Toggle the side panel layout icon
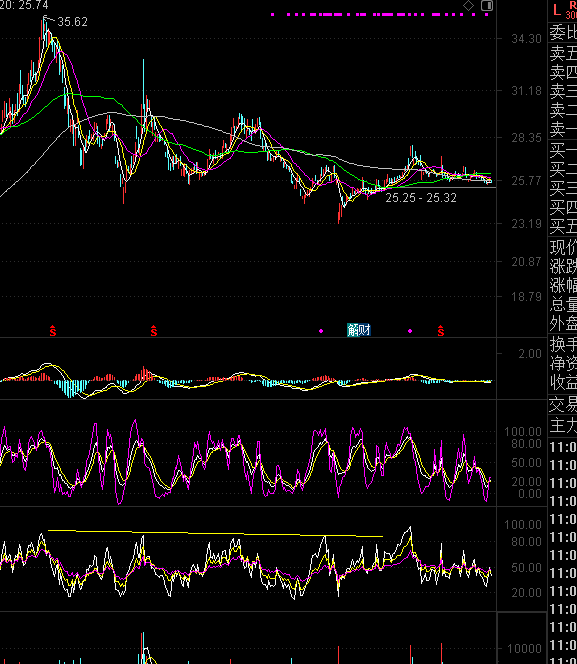The width and height of the screenshot is (577, 664). tap(487, 6)
